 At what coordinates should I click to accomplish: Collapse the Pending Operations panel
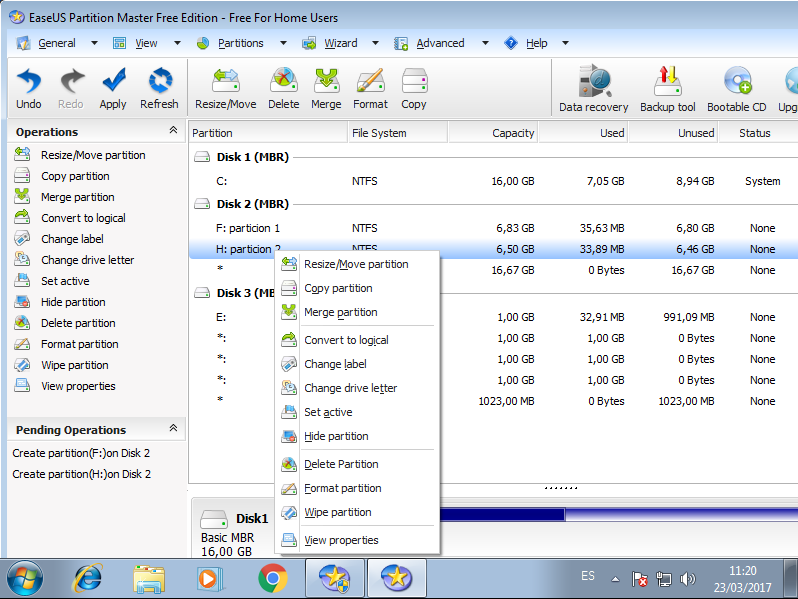pos(173,428)
